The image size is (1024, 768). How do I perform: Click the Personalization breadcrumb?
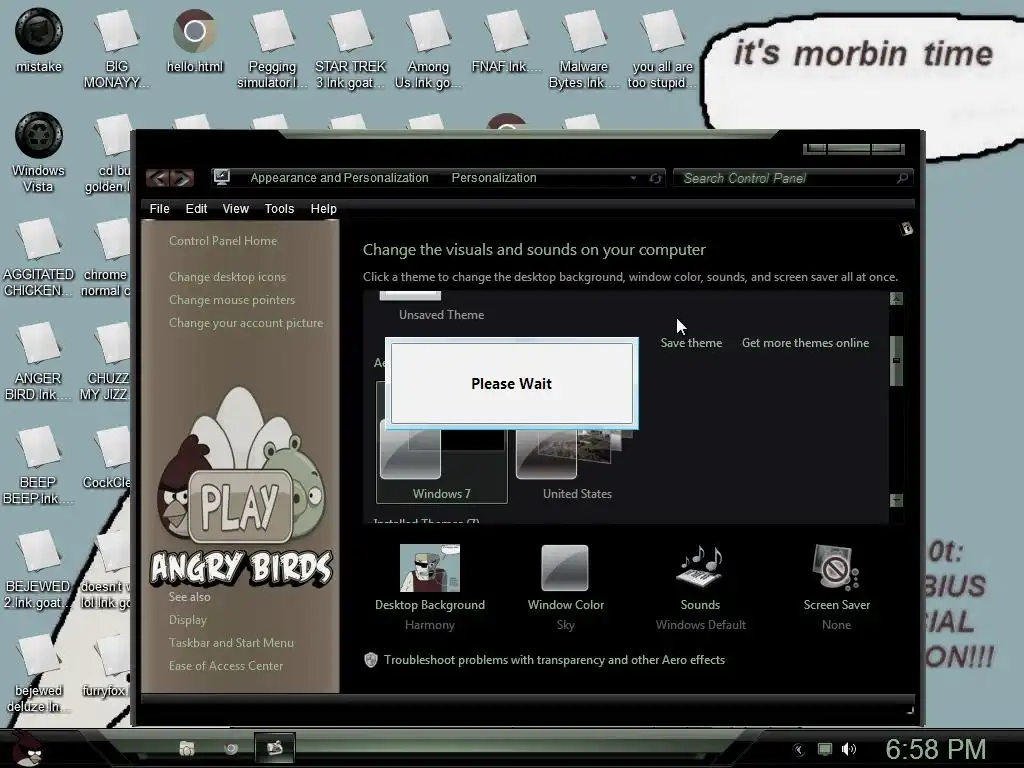494,178
